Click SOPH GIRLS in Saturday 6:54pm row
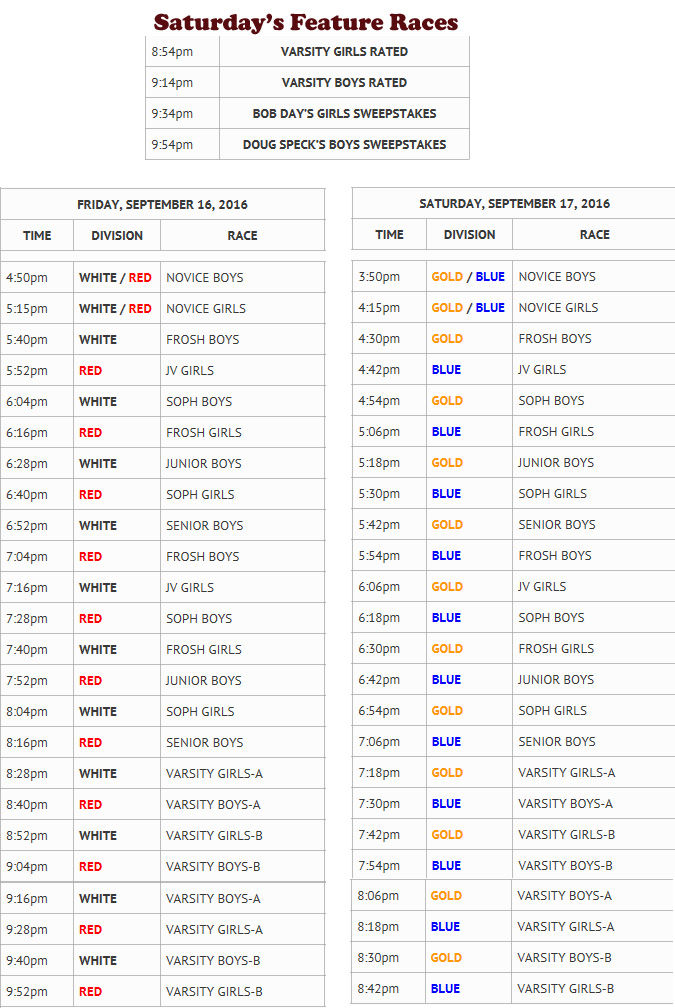 pos(552,710)
